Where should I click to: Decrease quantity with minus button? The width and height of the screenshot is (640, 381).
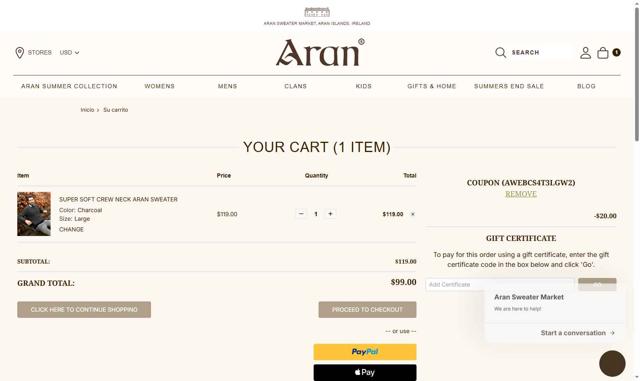(301, 214)
